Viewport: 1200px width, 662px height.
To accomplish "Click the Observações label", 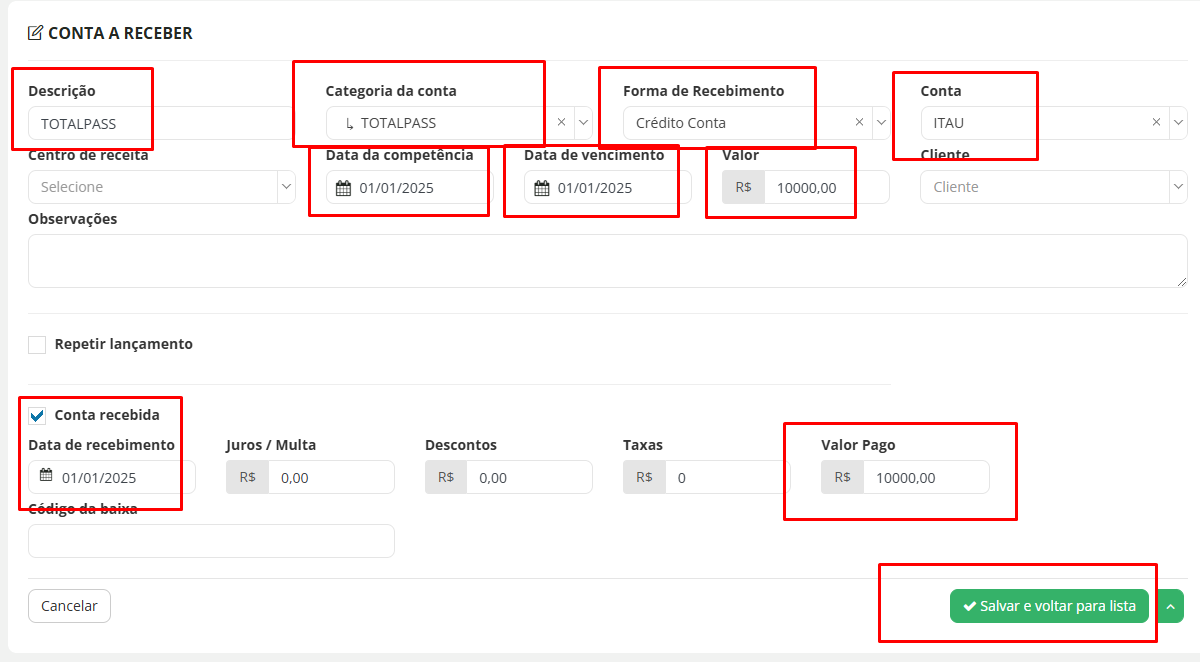I will pos(73,218).
